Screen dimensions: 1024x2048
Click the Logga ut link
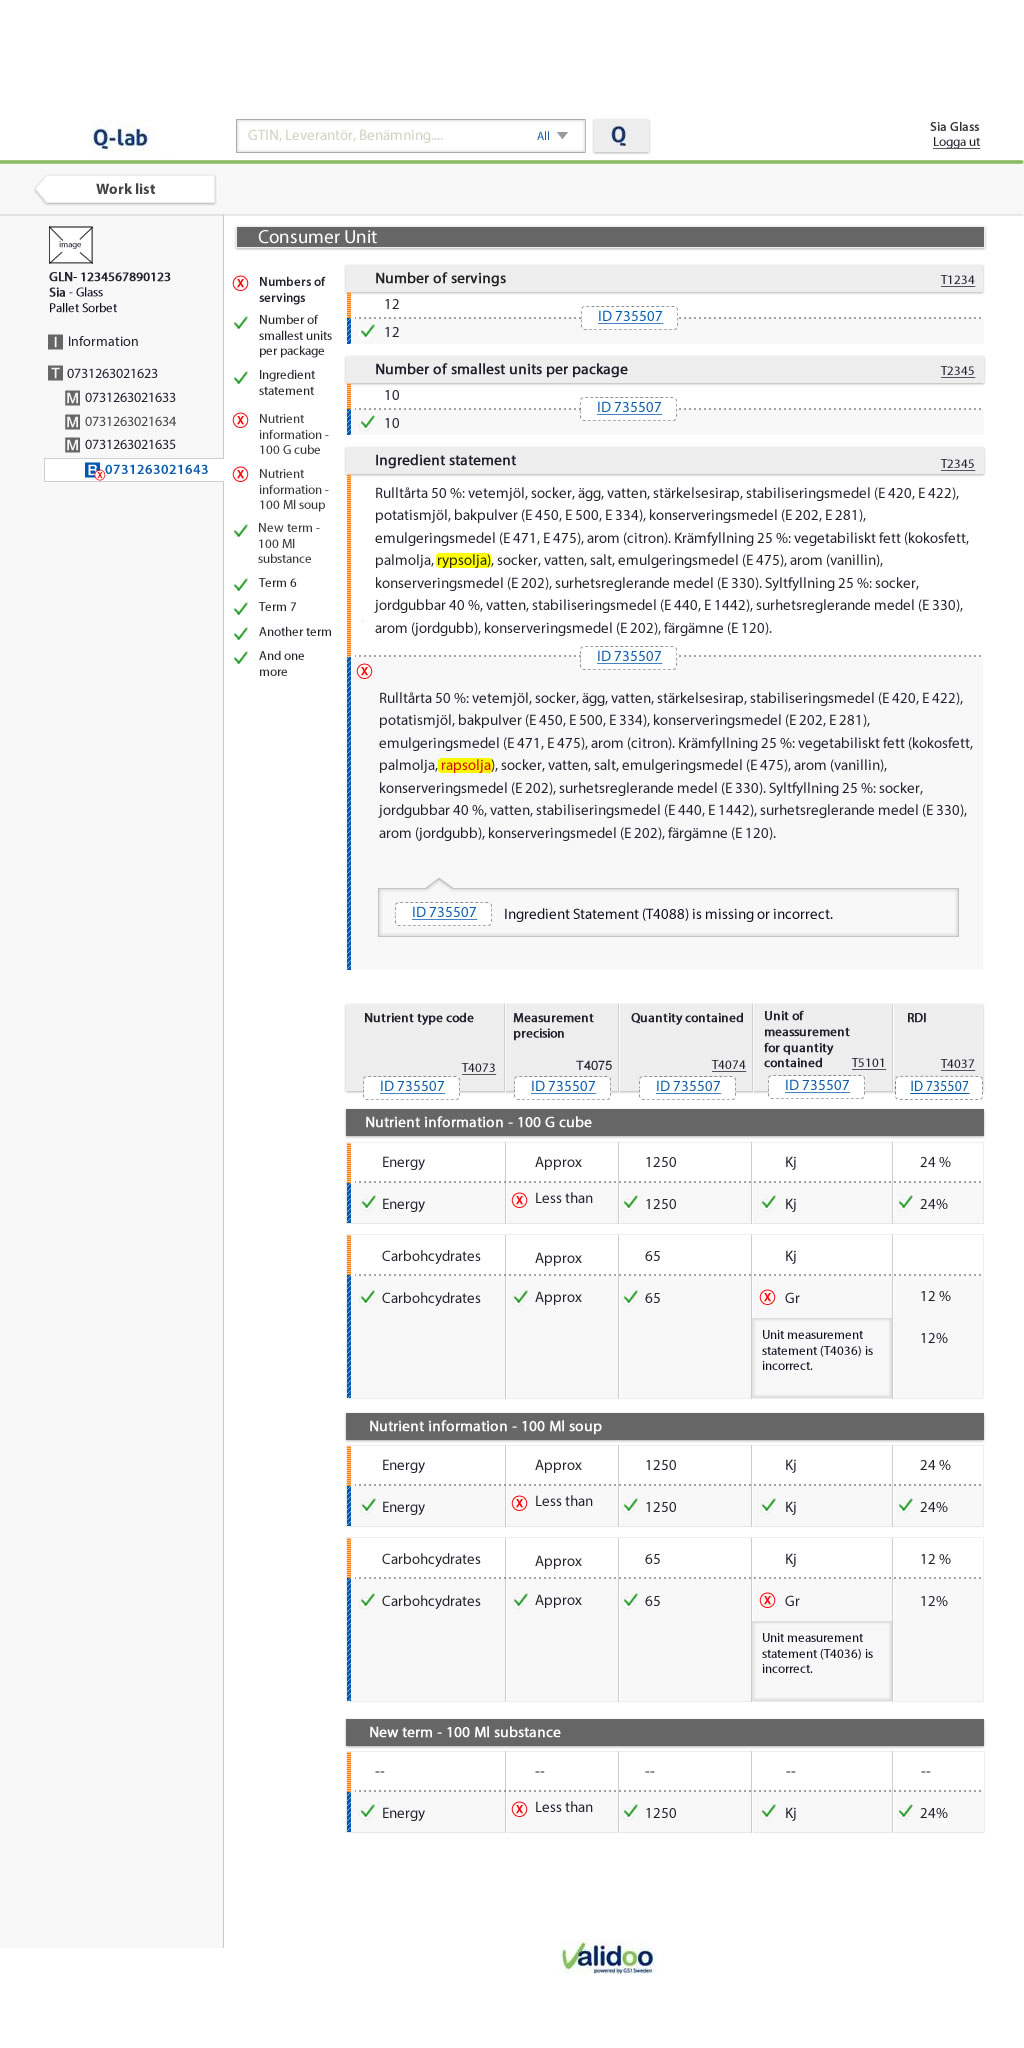956,142
